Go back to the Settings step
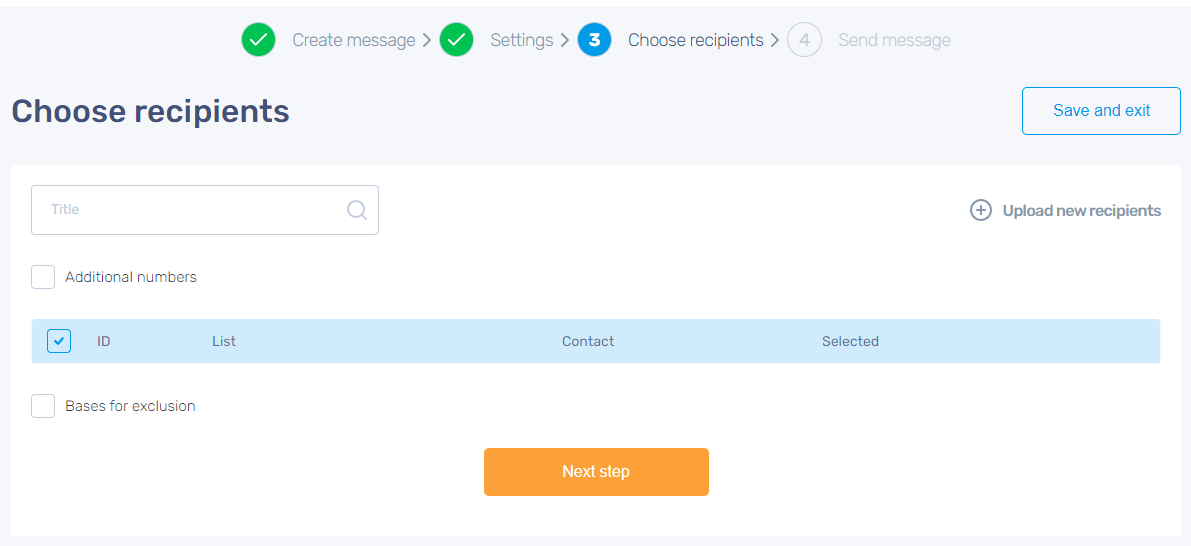This screenshot has height=546, width=1191. click(521, 40)
